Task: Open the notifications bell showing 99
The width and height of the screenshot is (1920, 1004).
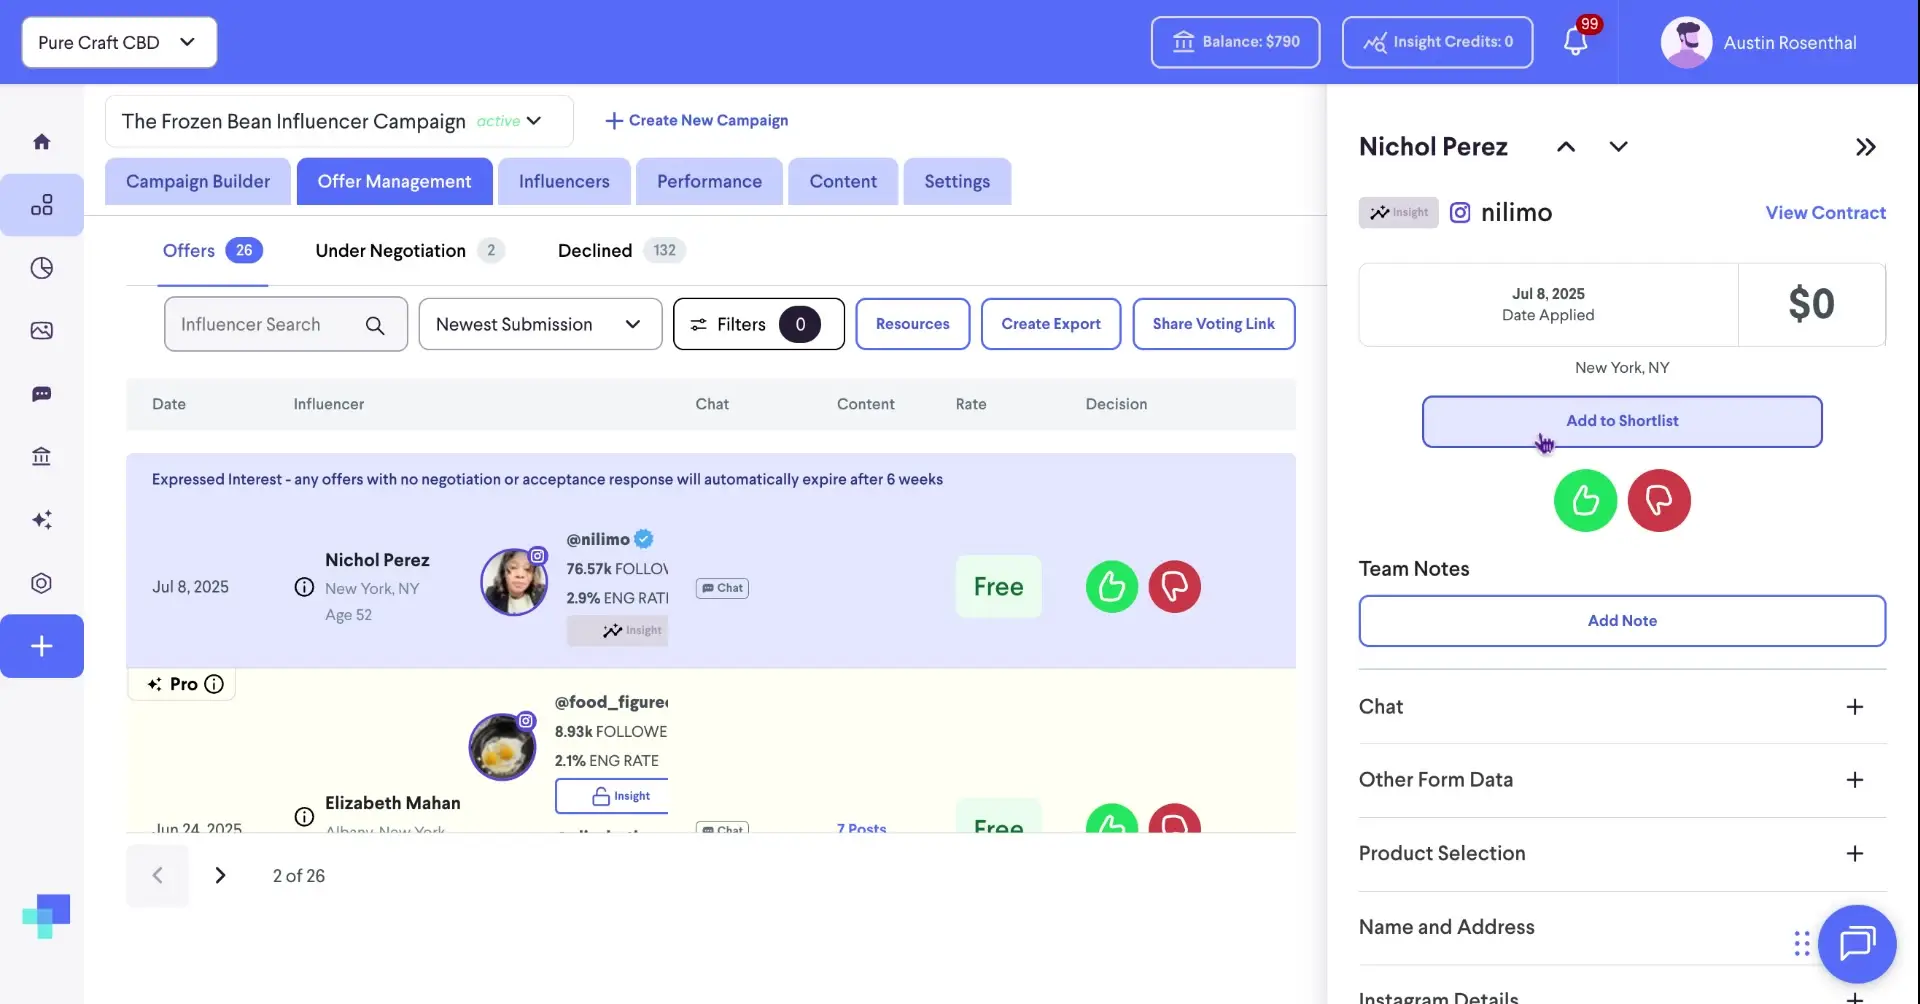Action: [1578, 42]
